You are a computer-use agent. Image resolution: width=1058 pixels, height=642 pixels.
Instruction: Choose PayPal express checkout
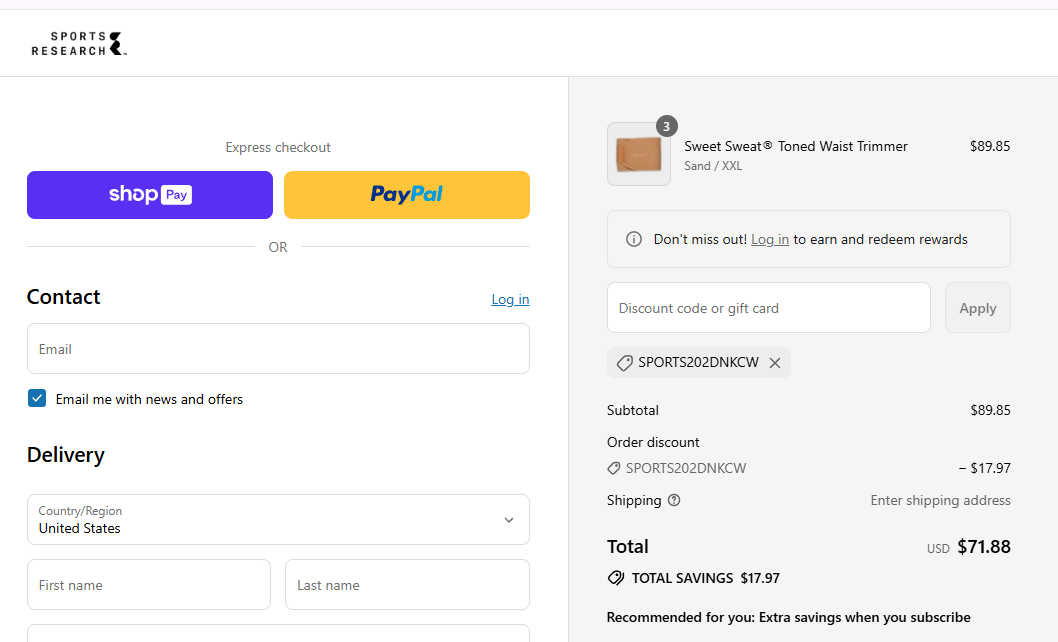point(407,194)
